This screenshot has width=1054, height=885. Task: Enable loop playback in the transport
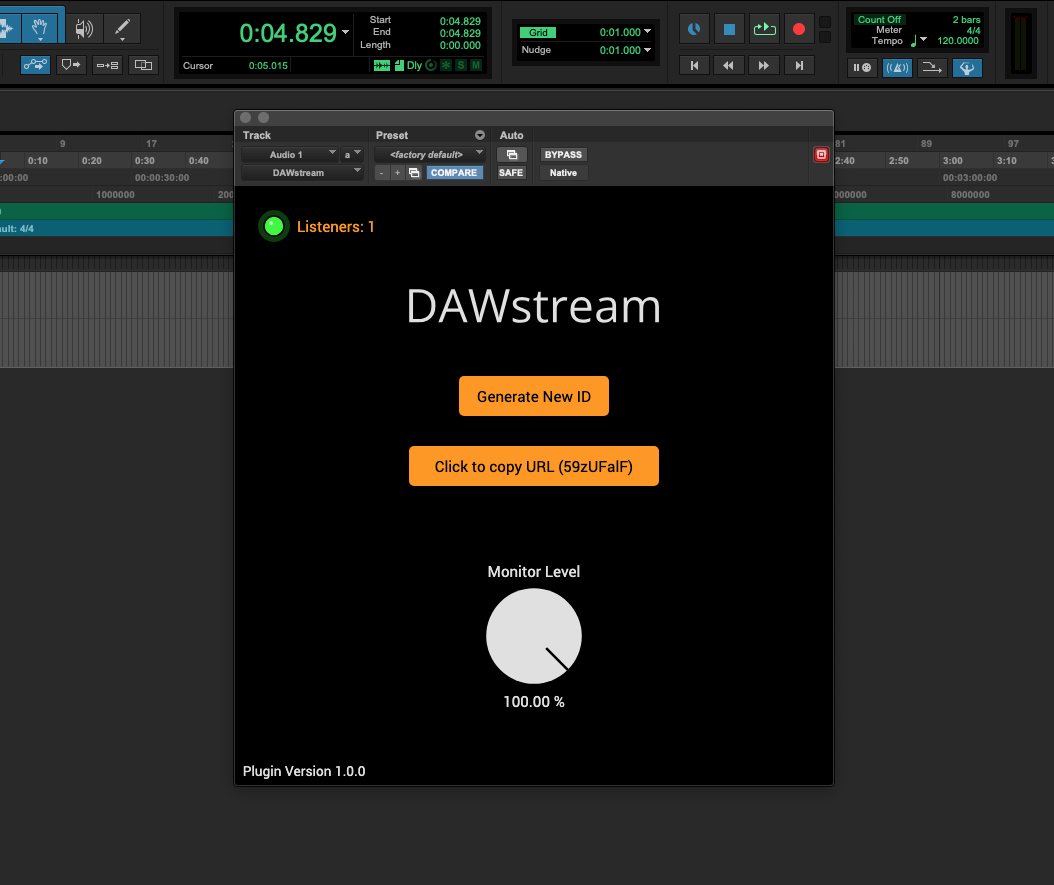(x=765, y=29)
